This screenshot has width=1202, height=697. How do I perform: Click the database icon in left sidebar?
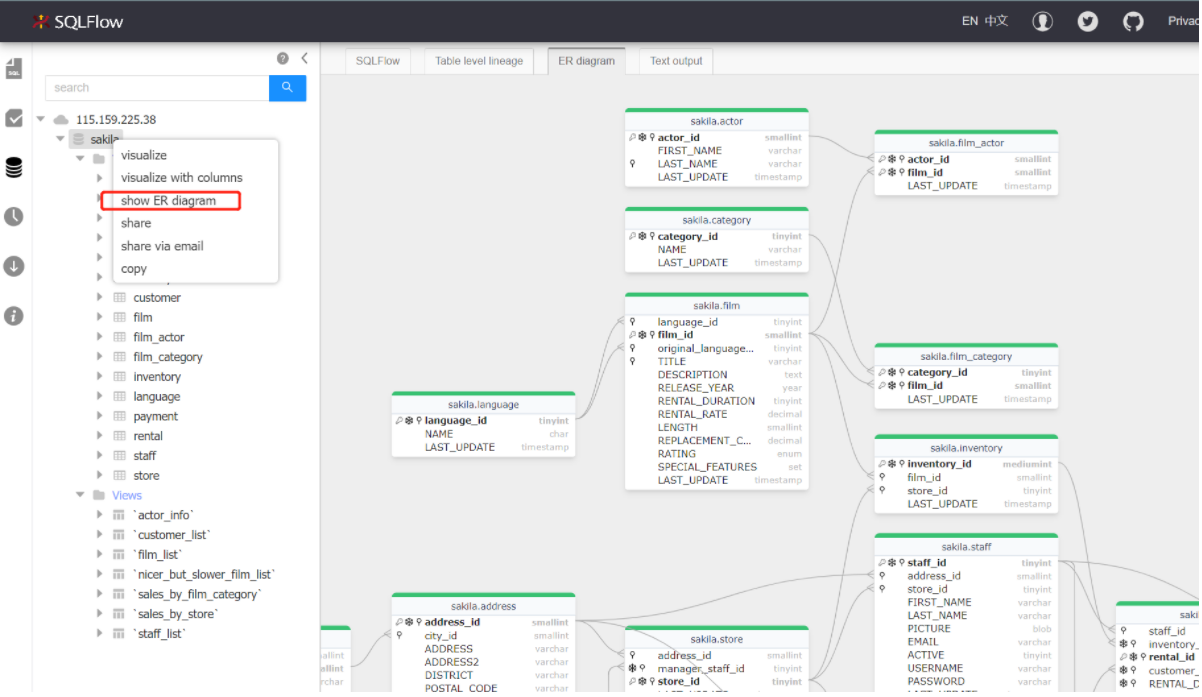[13, 167]
